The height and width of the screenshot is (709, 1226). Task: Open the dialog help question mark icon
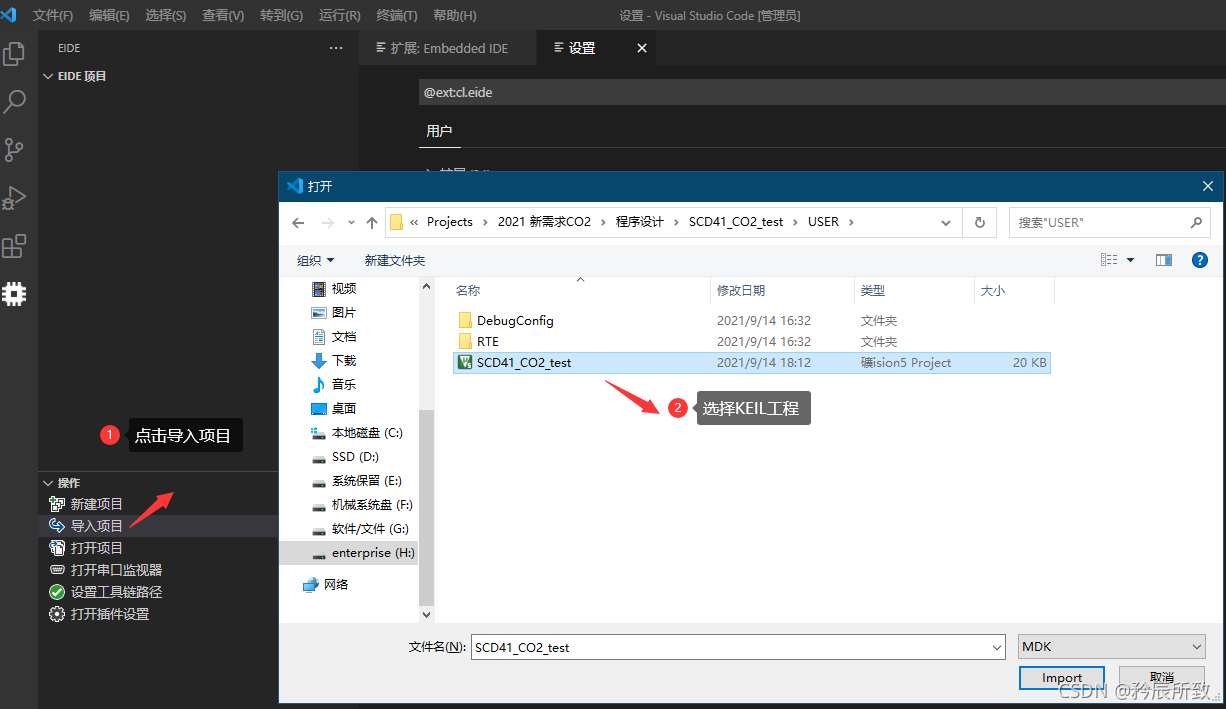1200,260
